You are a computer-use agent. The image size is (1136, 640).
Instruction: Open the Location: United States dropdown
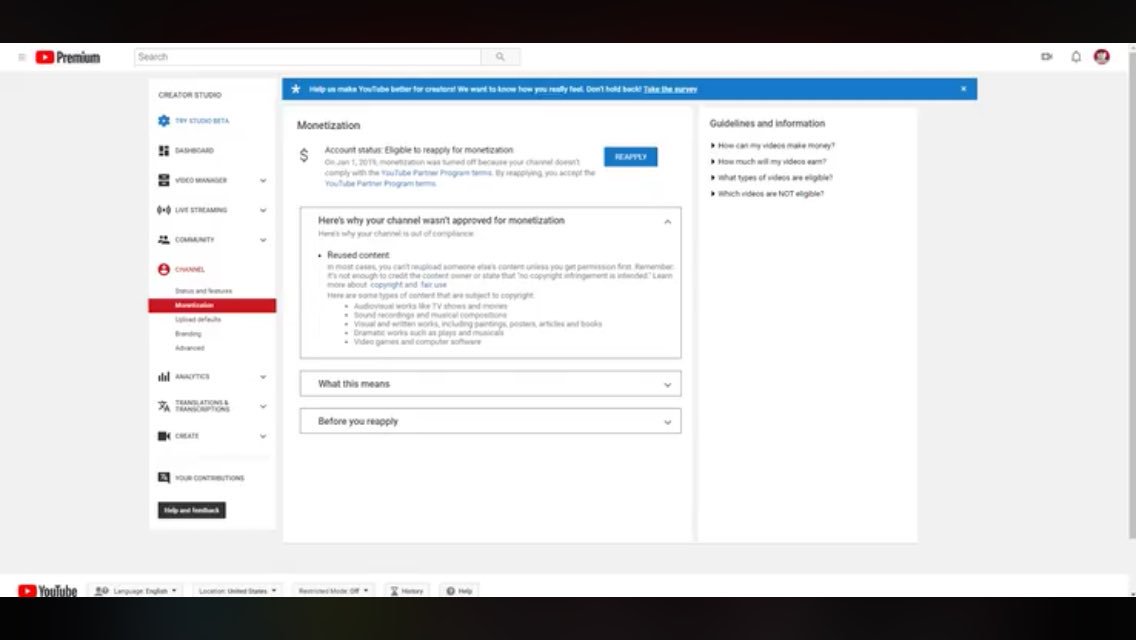[237, 591]
